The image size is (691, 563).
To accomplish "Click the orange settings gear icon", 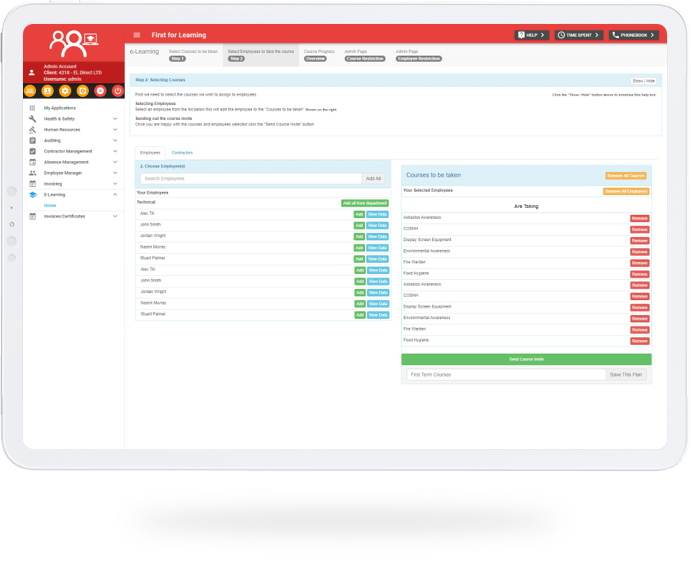I will point(65,91).
